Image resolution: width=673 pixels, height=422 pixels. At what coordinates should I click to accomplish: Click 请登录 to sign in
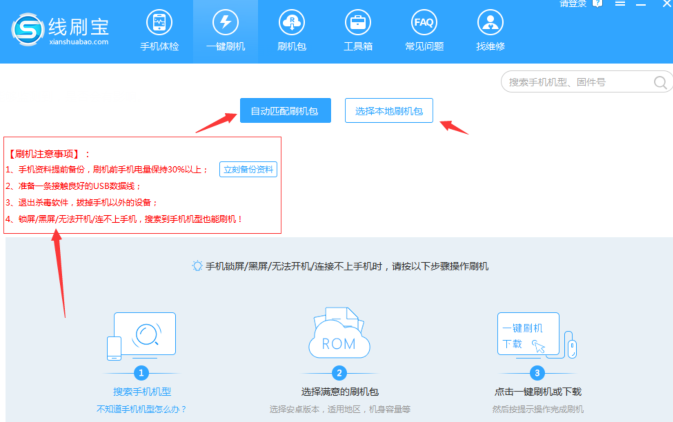click(x=573, y=5)
